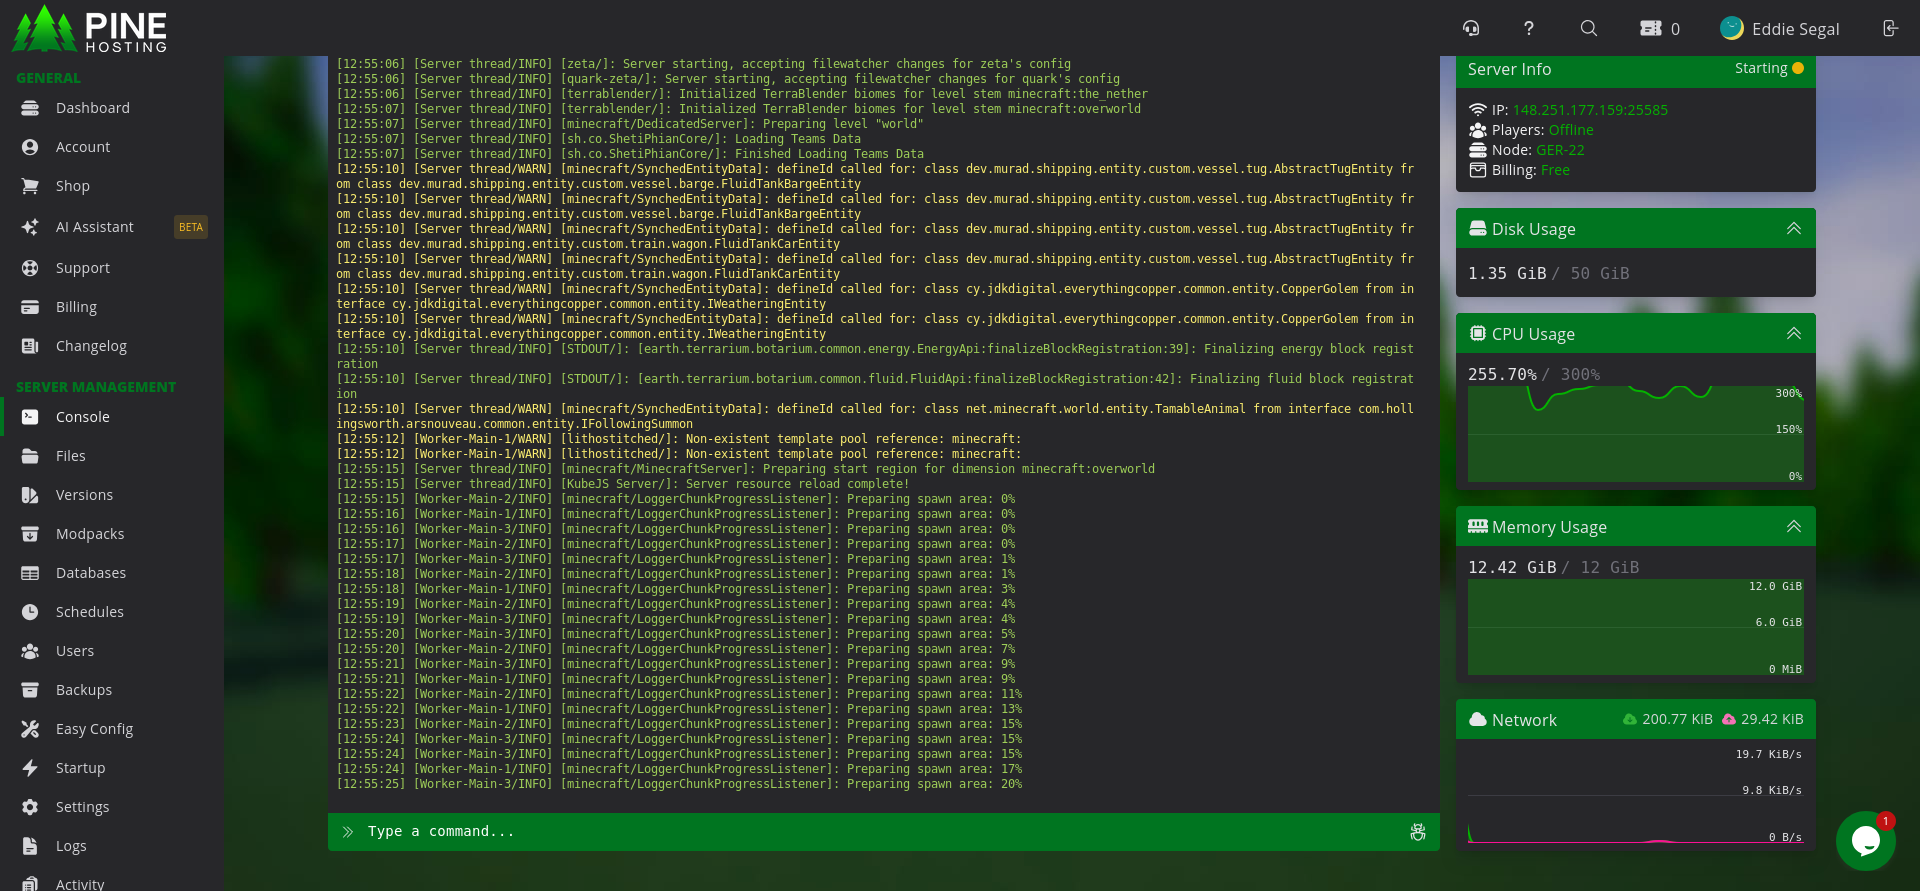Click the Settings gear icon in sidebar

point(30,807)
